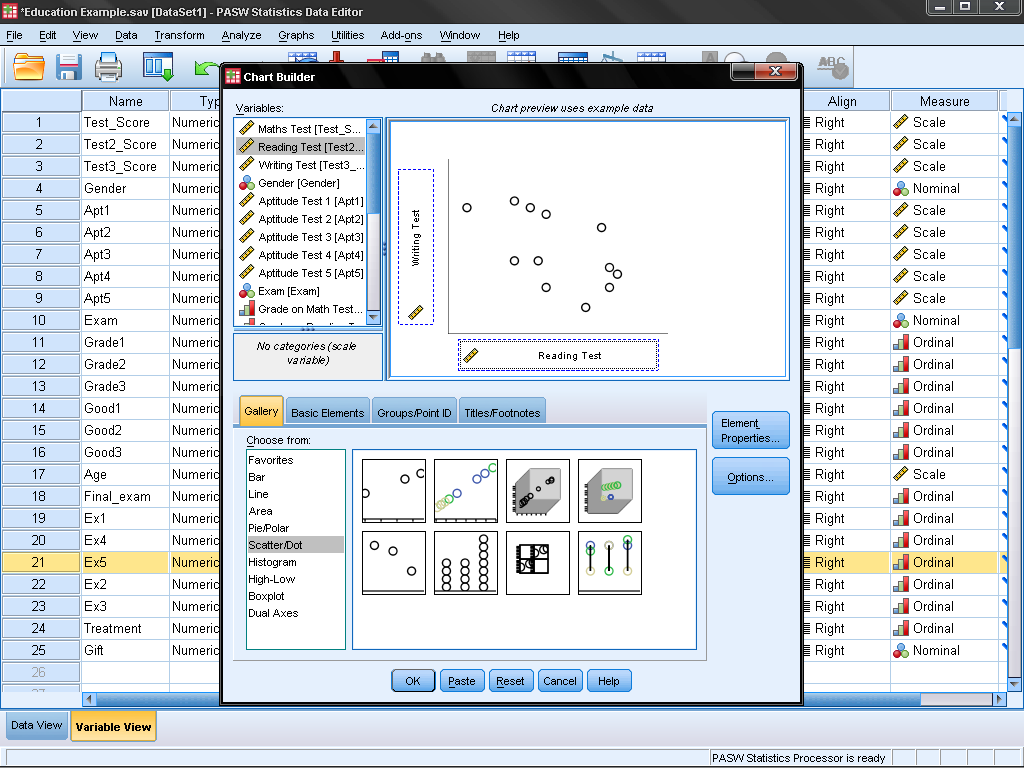Click the Save floppy disk toolbar icon

point(69,67)
